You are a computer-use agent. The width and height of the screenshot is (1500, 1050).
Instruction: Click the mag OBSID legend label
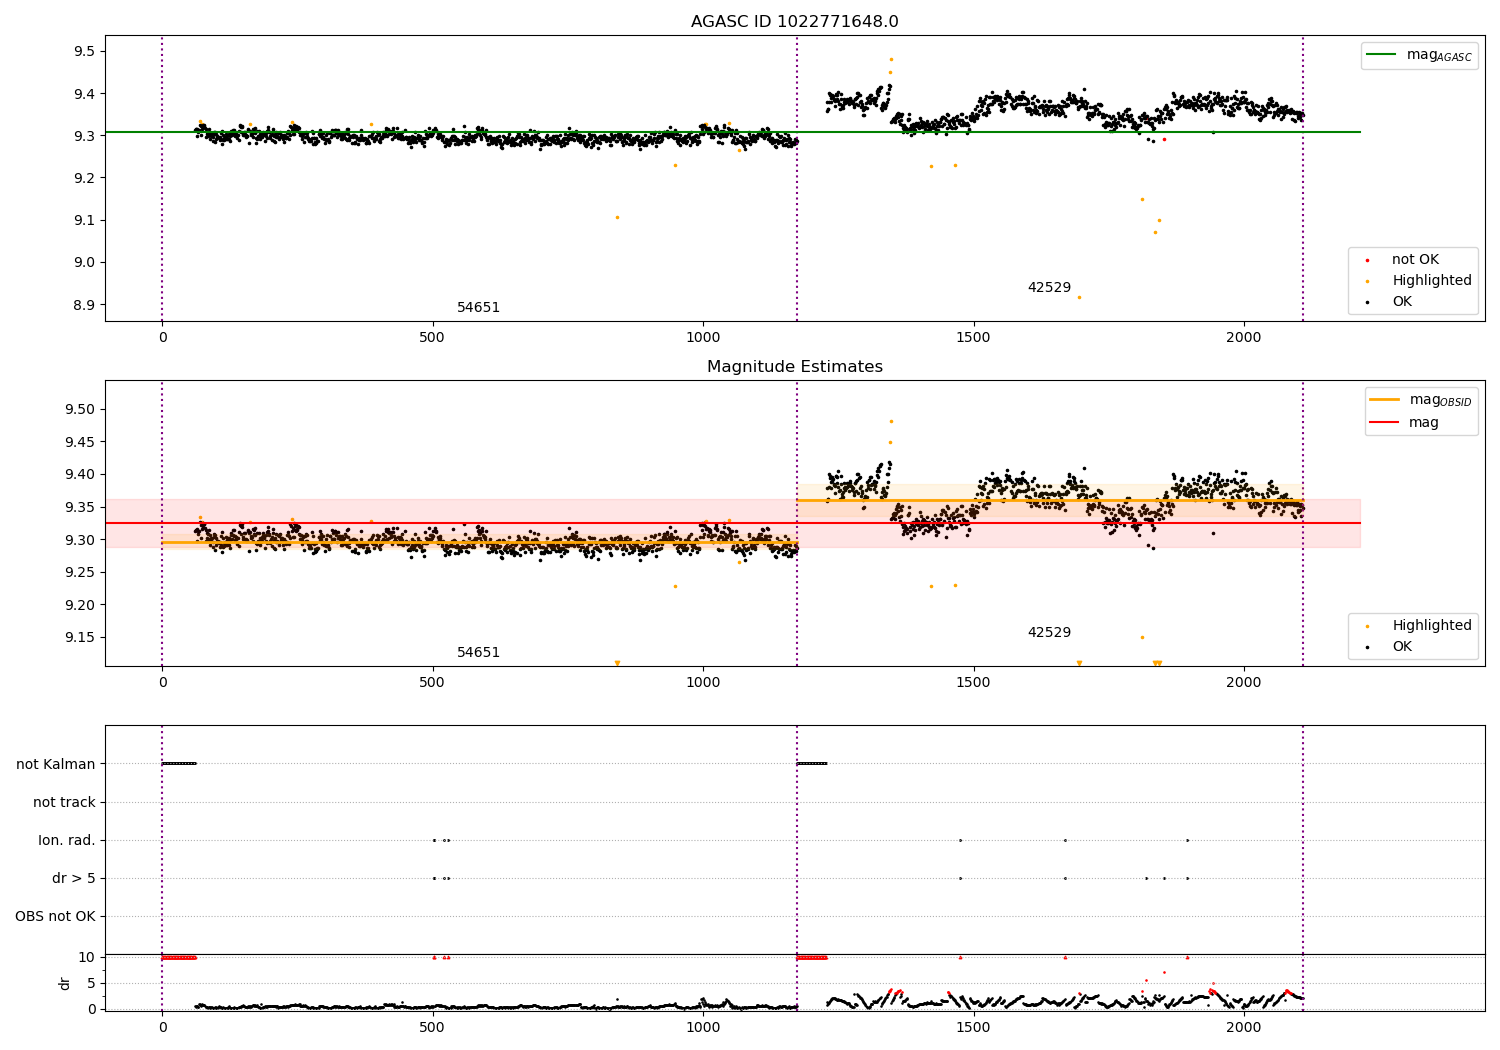pos(1440,400)
